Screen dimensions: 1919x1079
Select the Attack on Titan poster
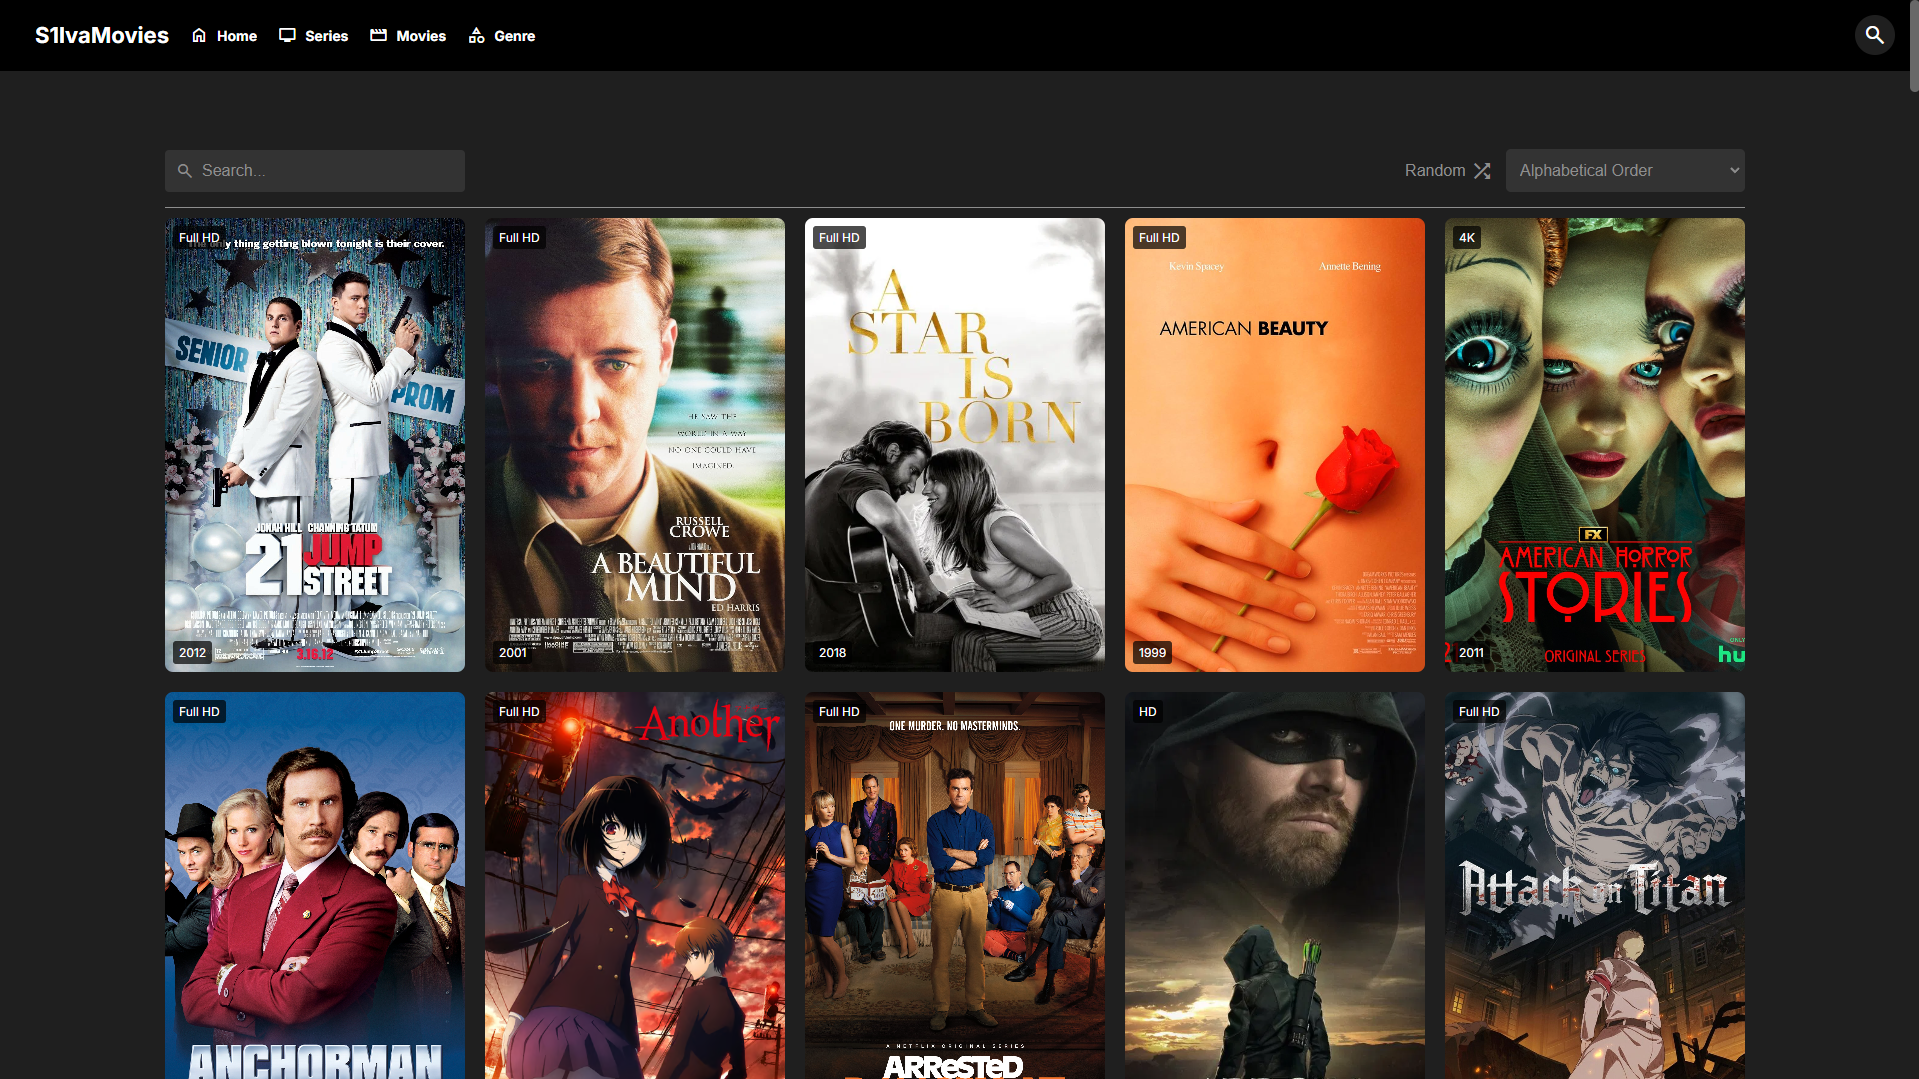pyautogui.click(x=1595, y=885)
